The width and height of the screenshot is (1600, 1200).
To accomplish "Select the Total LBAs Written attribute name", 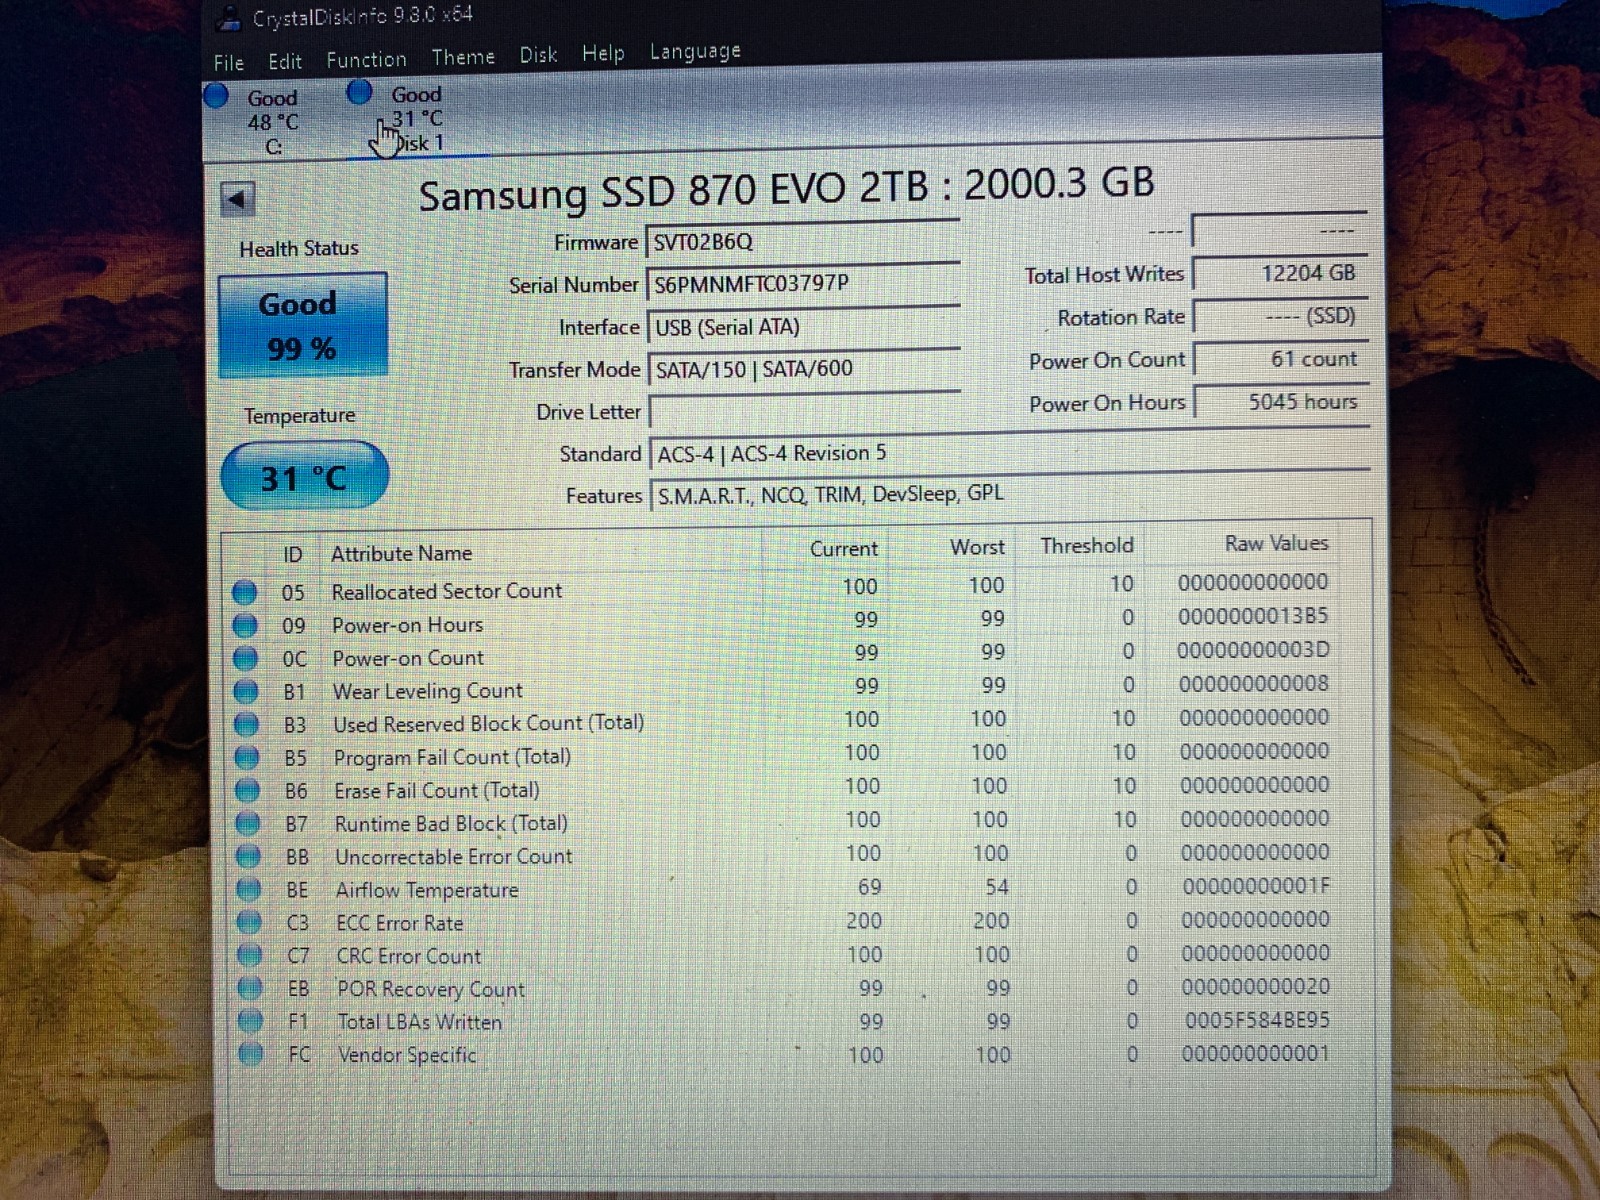I will coord(420,1022).
